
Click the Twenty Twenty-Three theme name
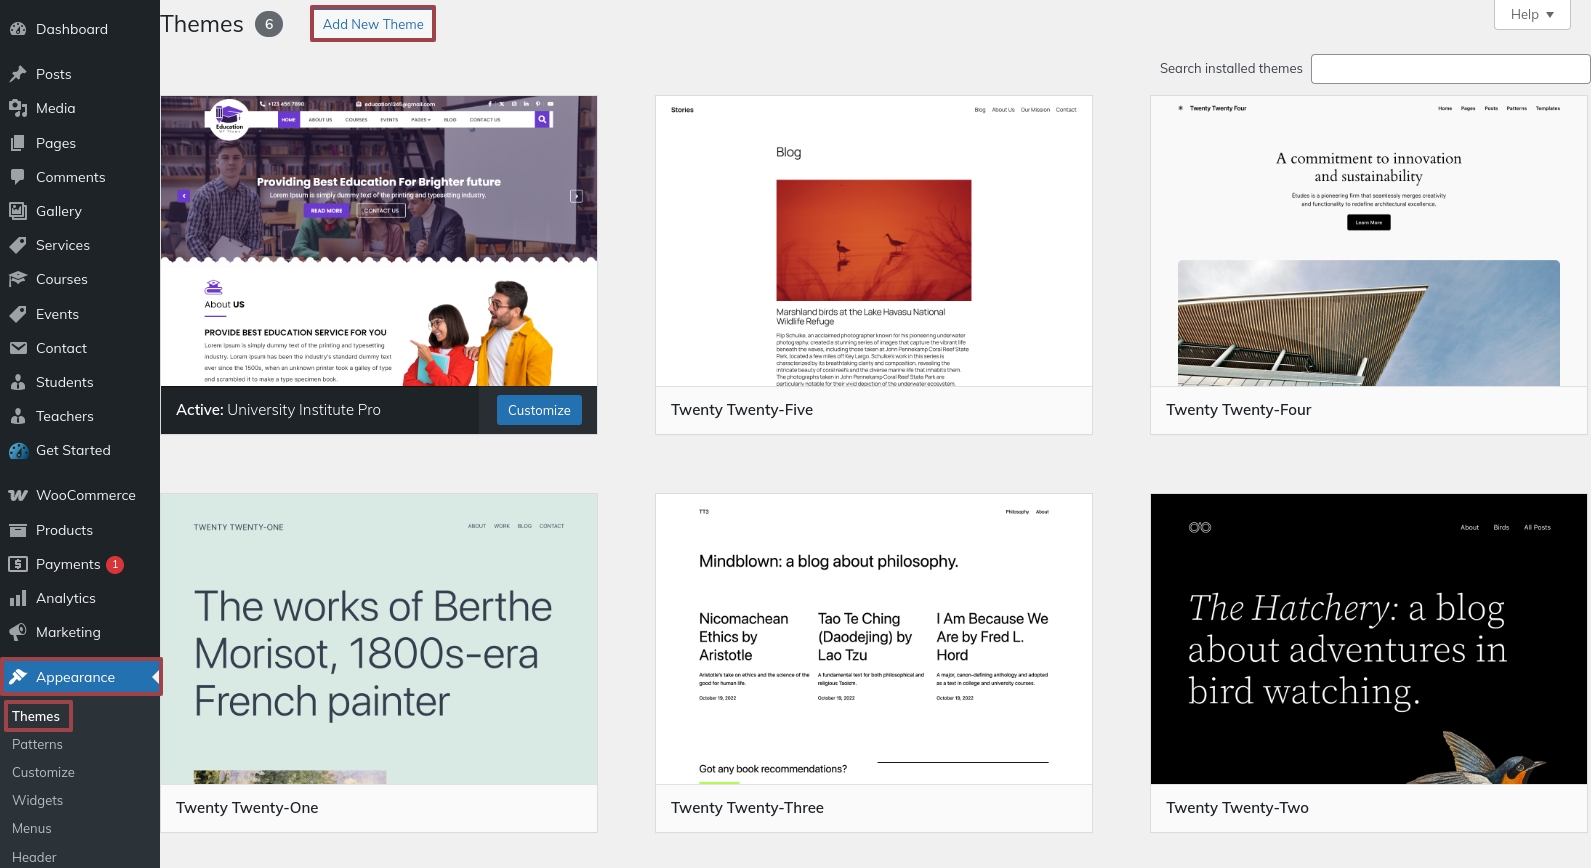(x=747, y=808)
